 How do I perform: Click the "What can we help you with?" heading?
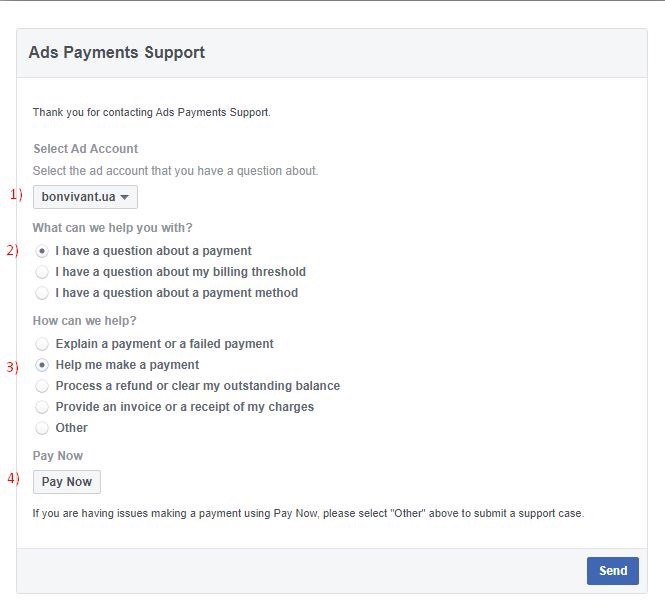coord(112,227)
